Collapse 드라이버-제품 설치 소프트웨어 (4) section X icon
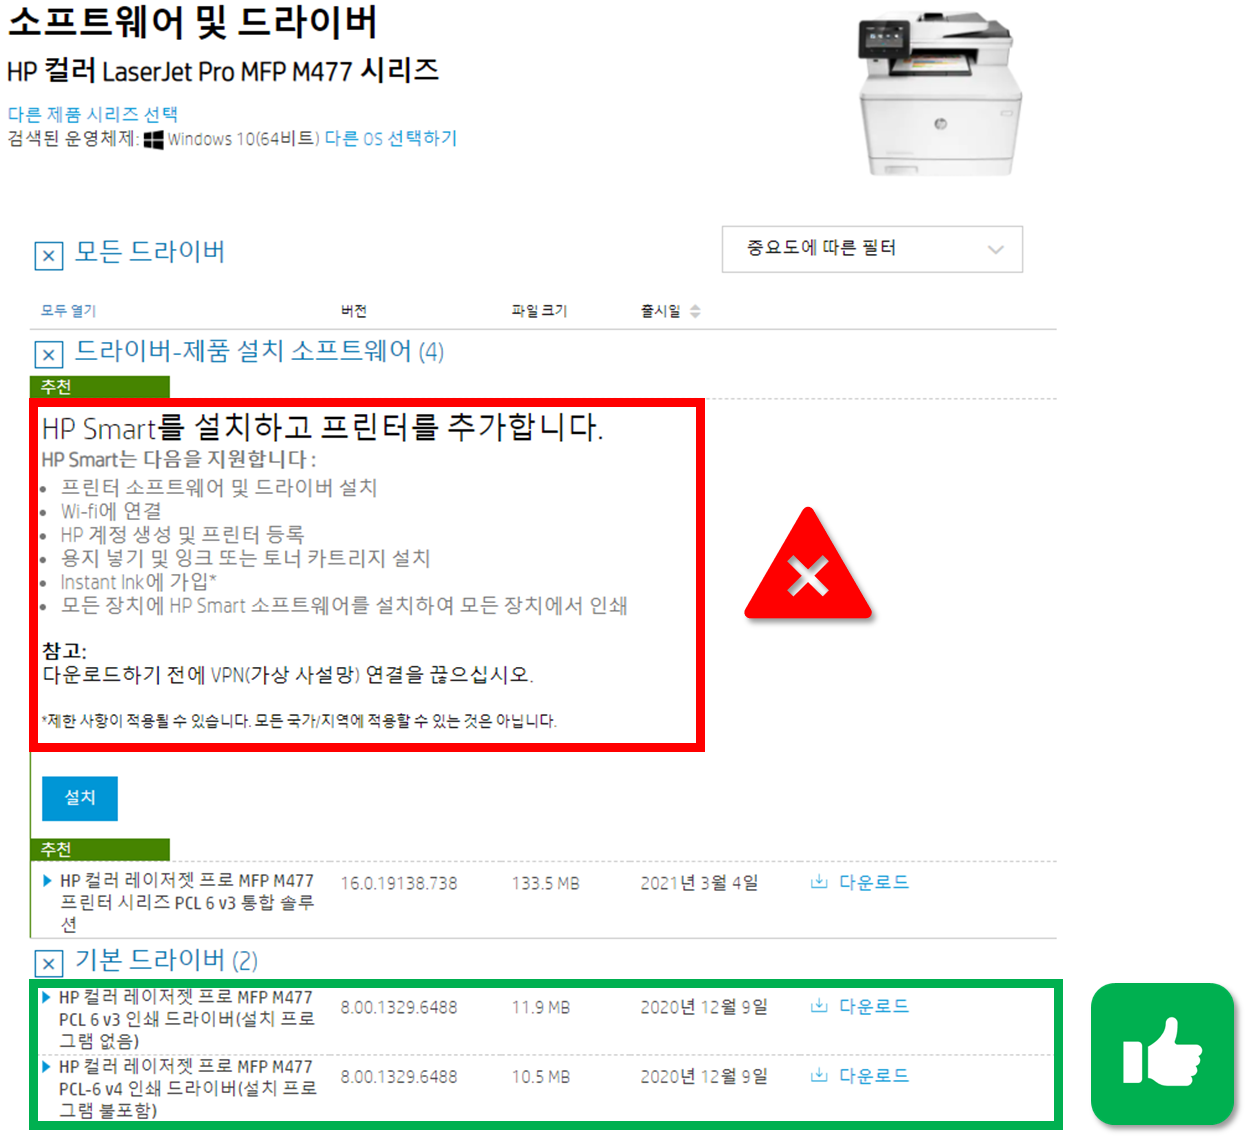The image size is (1247, 1138). tap(49, 354)
